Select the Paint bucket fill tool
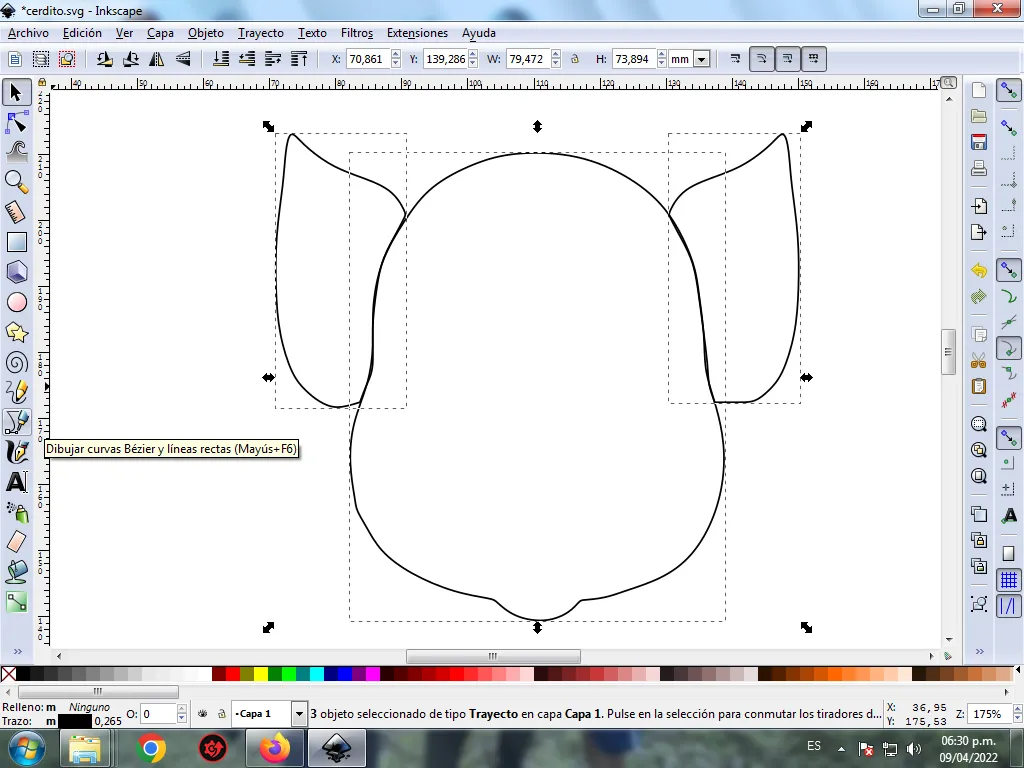Viewport: 1024px width, 768px height. pos(16,572)
